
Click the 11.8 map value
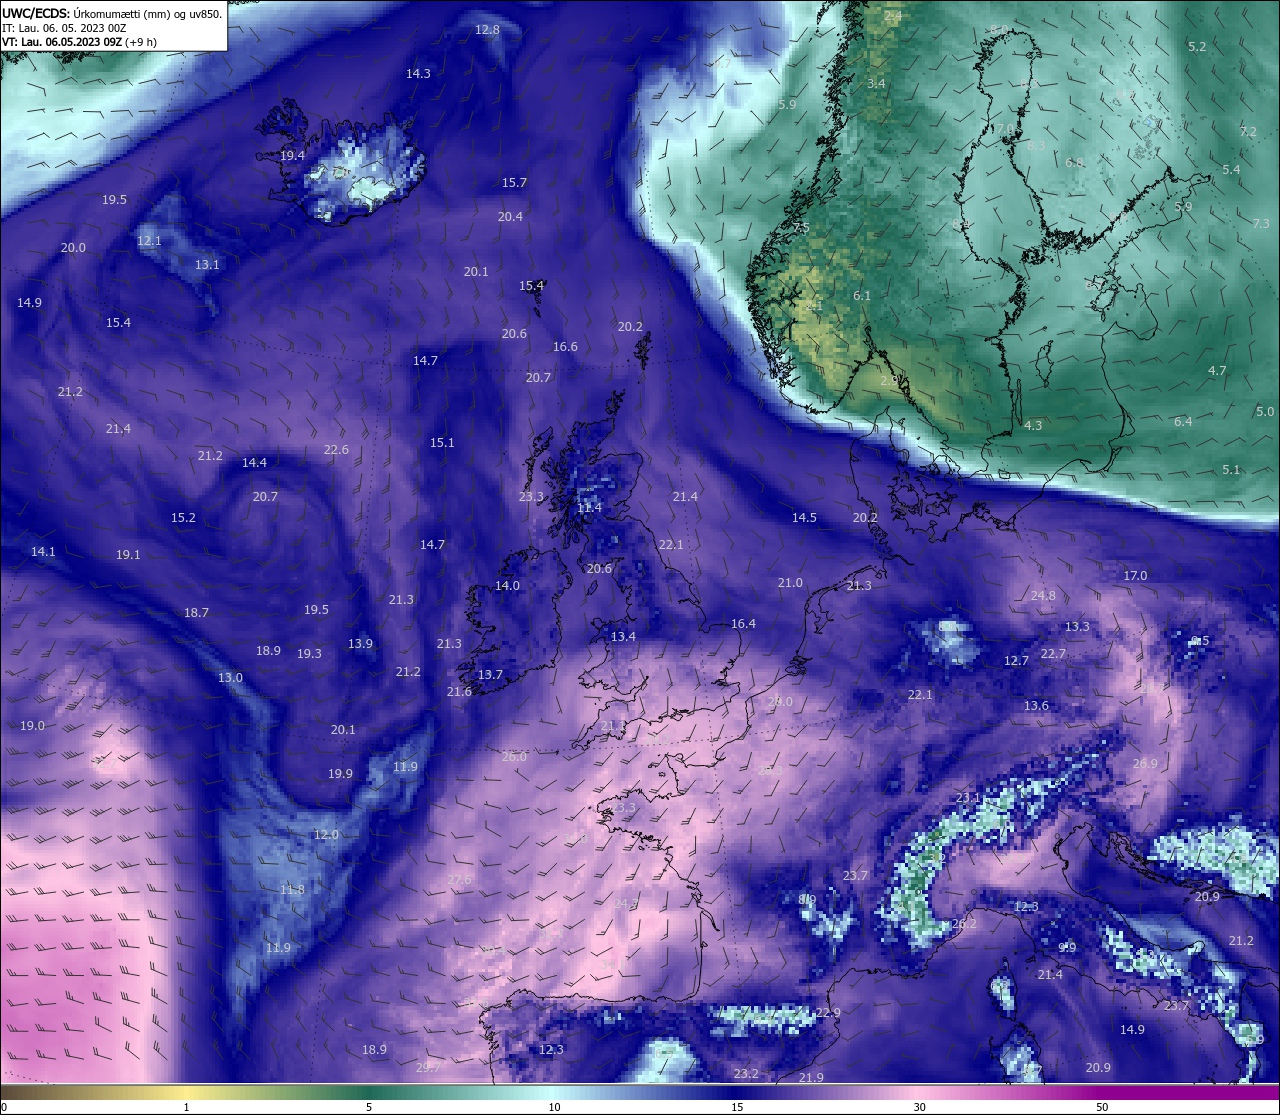[292, 890]
